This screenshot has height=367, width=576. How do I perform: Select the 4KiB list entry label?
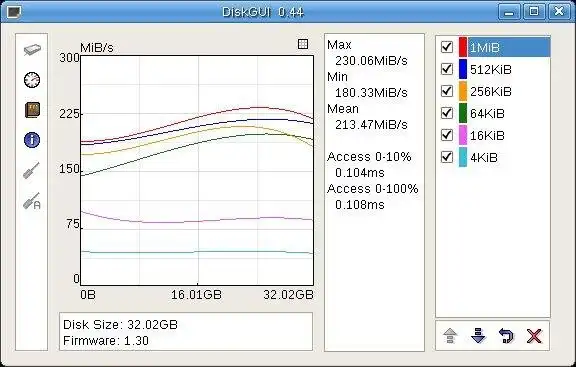pyautogui.click(x=484, y=158)
